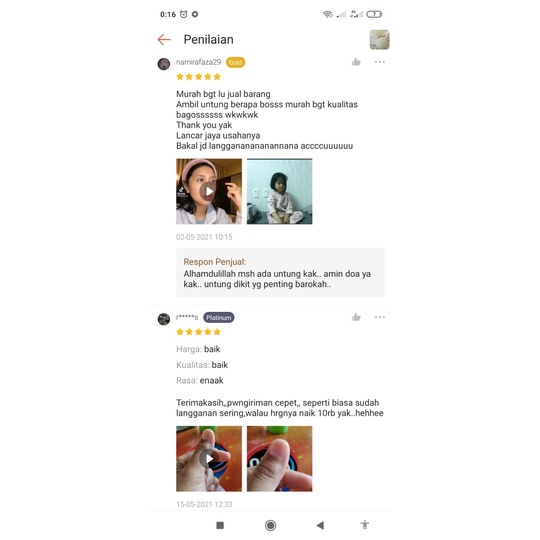Tap the back arrow beside Penilaian
This screenshot has width=540, height=540.
click(164, 40)
